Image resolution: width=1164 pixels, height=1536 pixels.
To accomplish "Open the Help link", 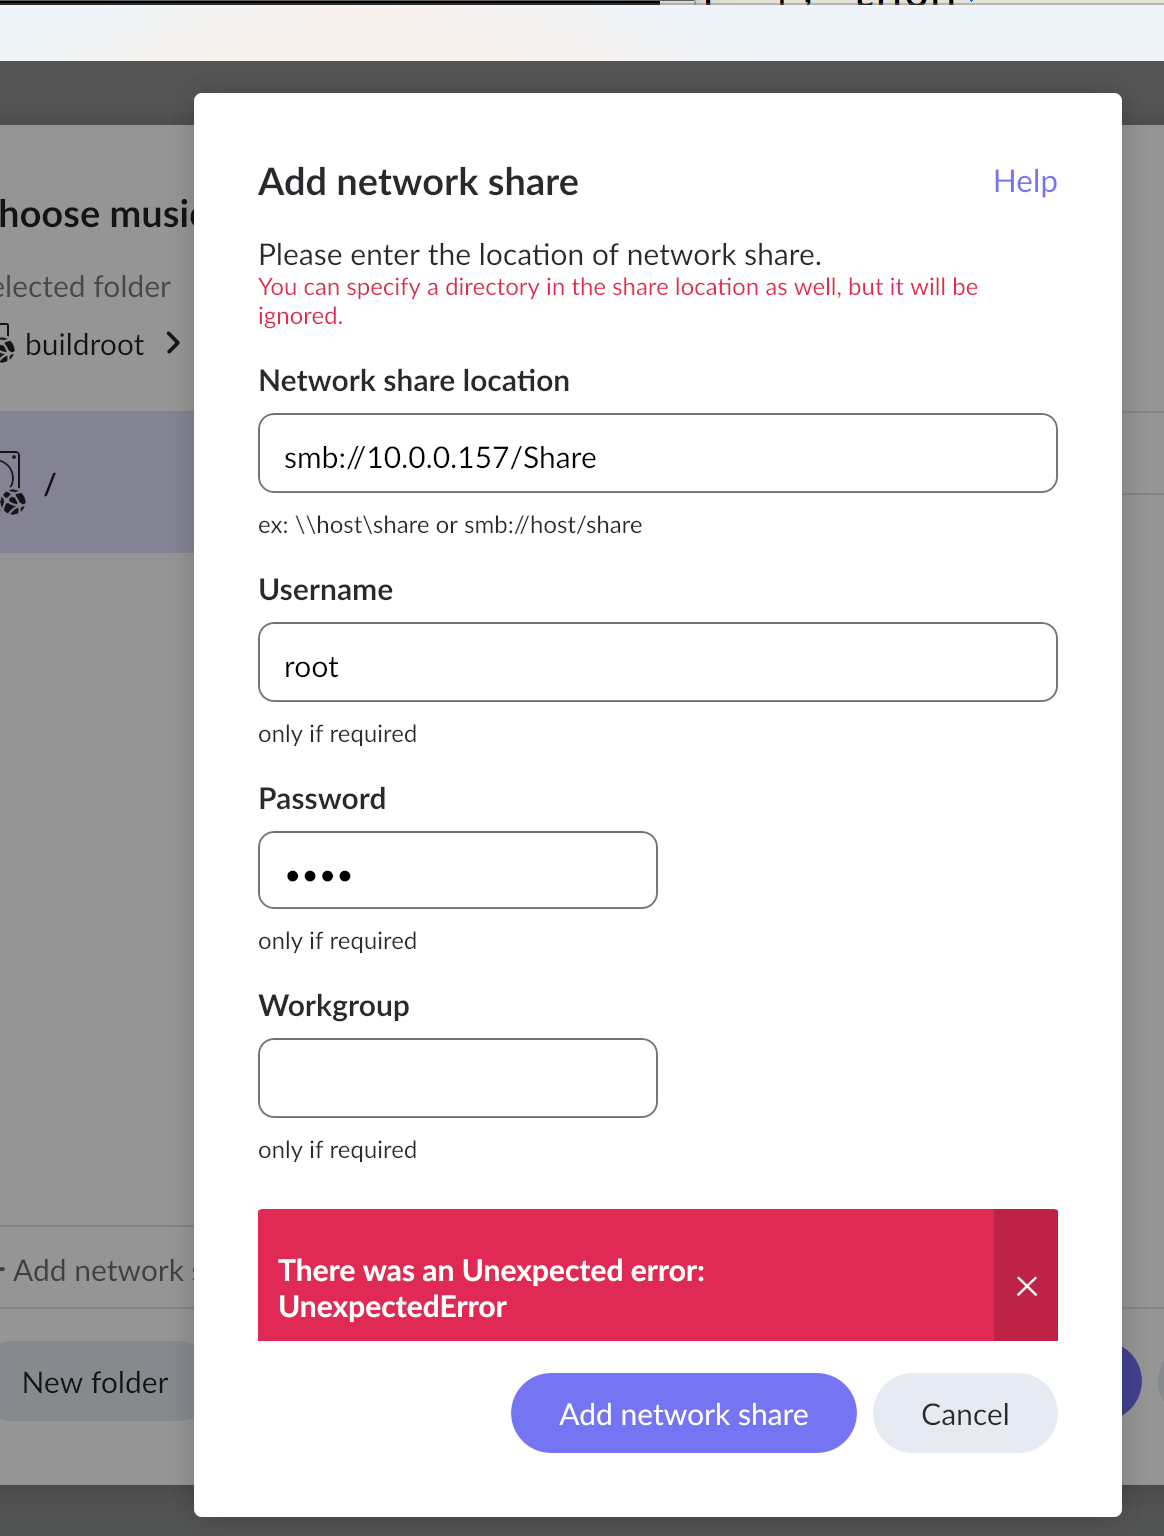I will coord(1025,182).
